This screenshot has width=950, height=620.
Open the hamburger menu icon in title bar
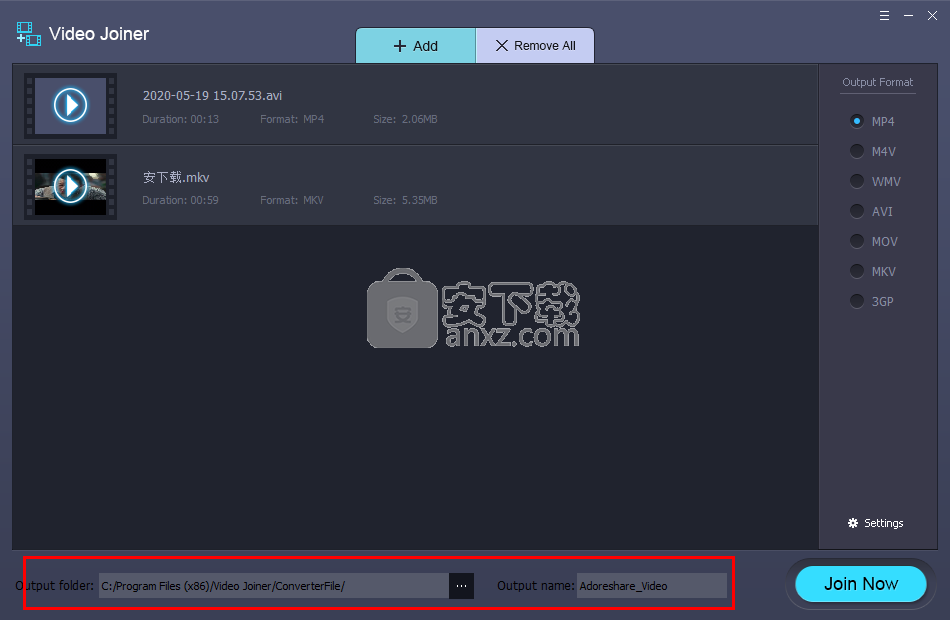[885, 16]
